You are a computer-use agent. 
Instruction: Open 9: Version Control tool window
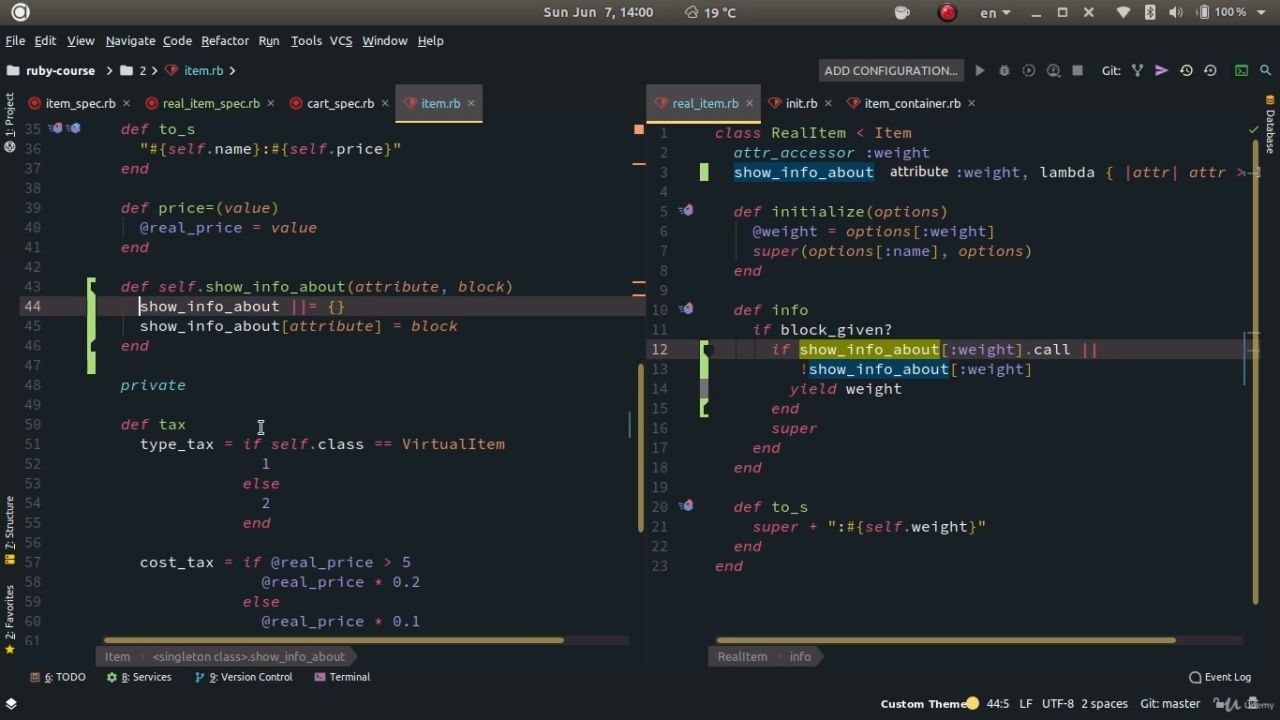tap(243, 677)
